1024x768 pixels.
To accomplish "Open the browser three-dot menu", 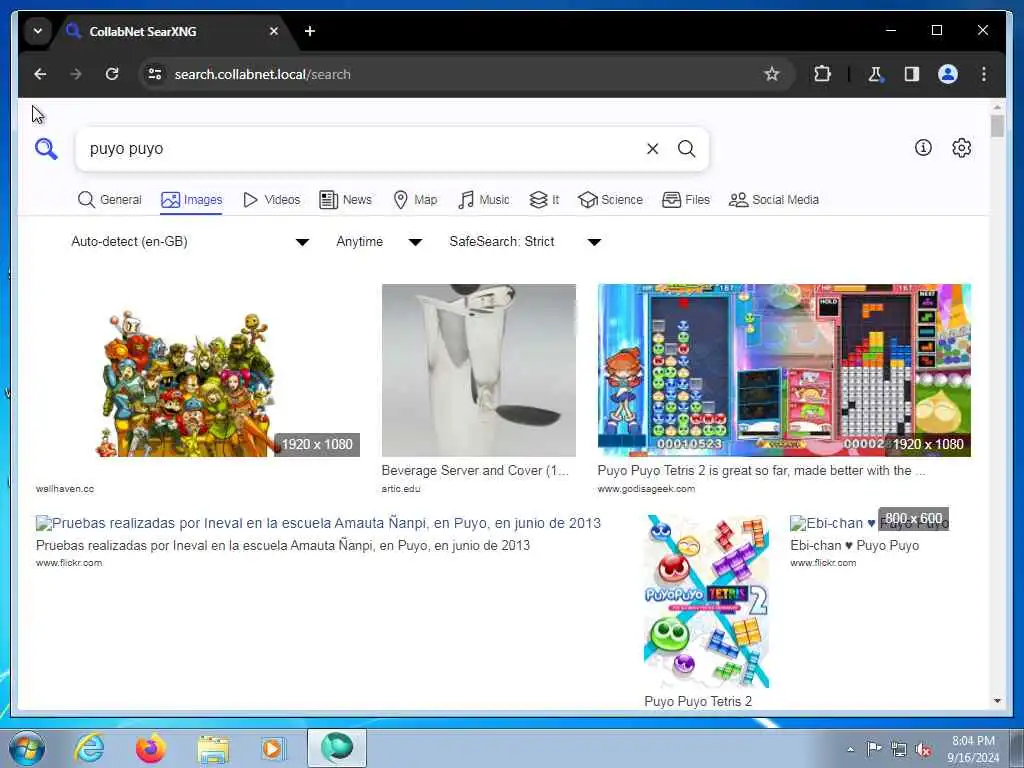I will [x=984, y=74].
